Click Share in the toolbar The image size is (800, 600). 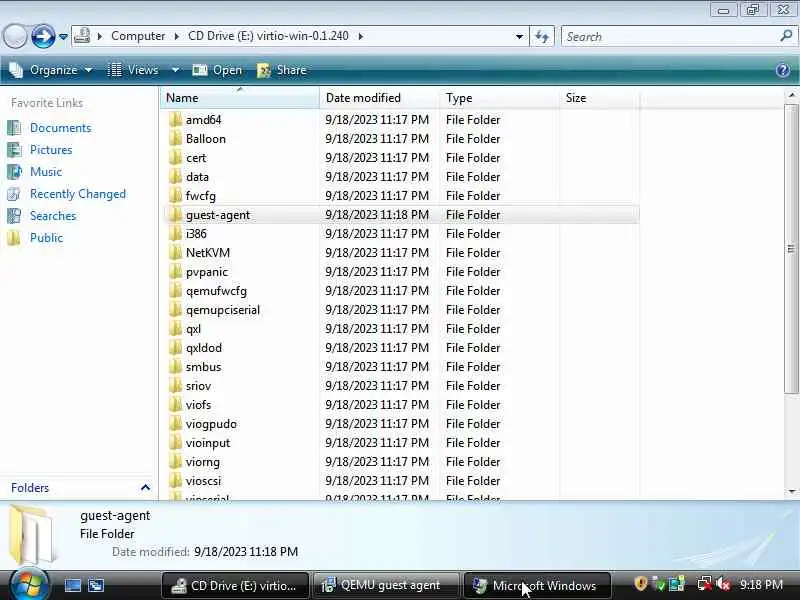tap(282, 70)
